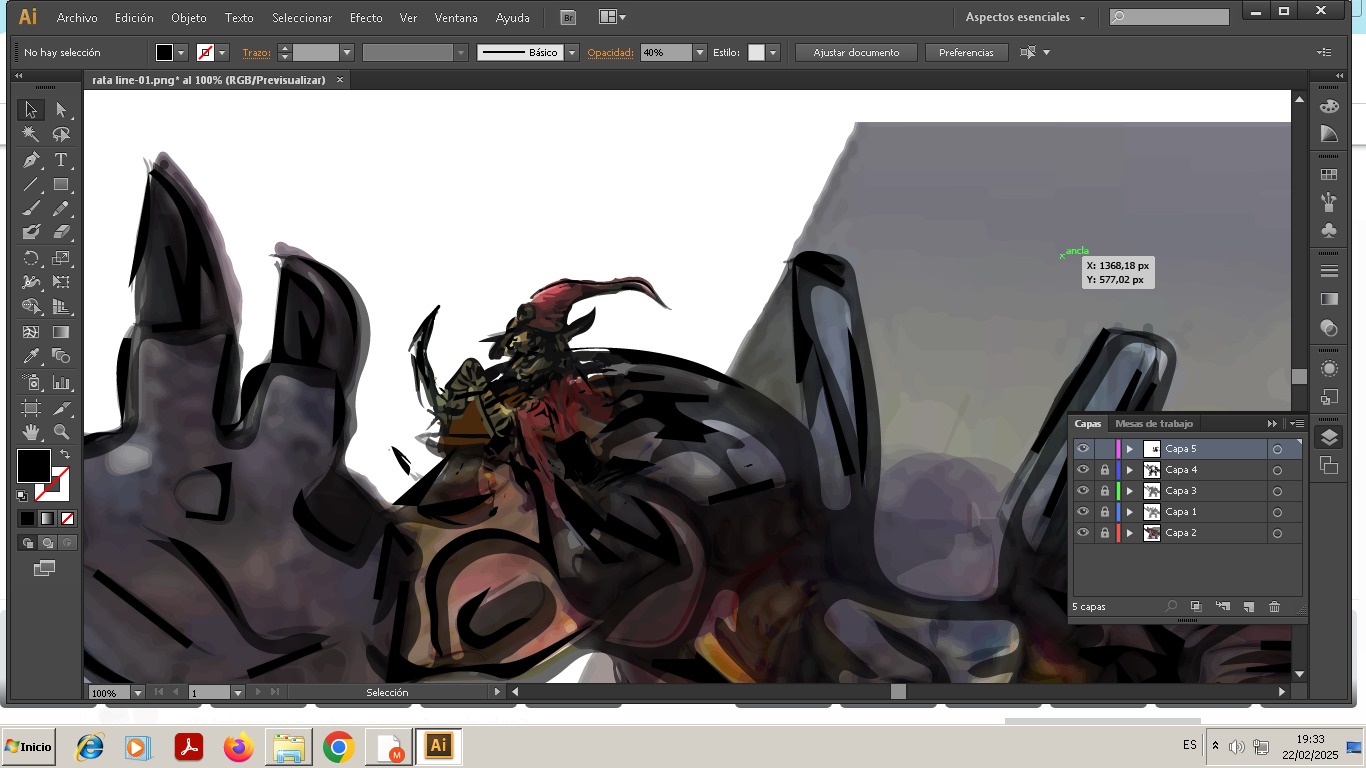Image resolution: width=1366 pixels, height=768 pixels.
Task: Select the None red-slash swatch below fill
Action: click(67, 519)
